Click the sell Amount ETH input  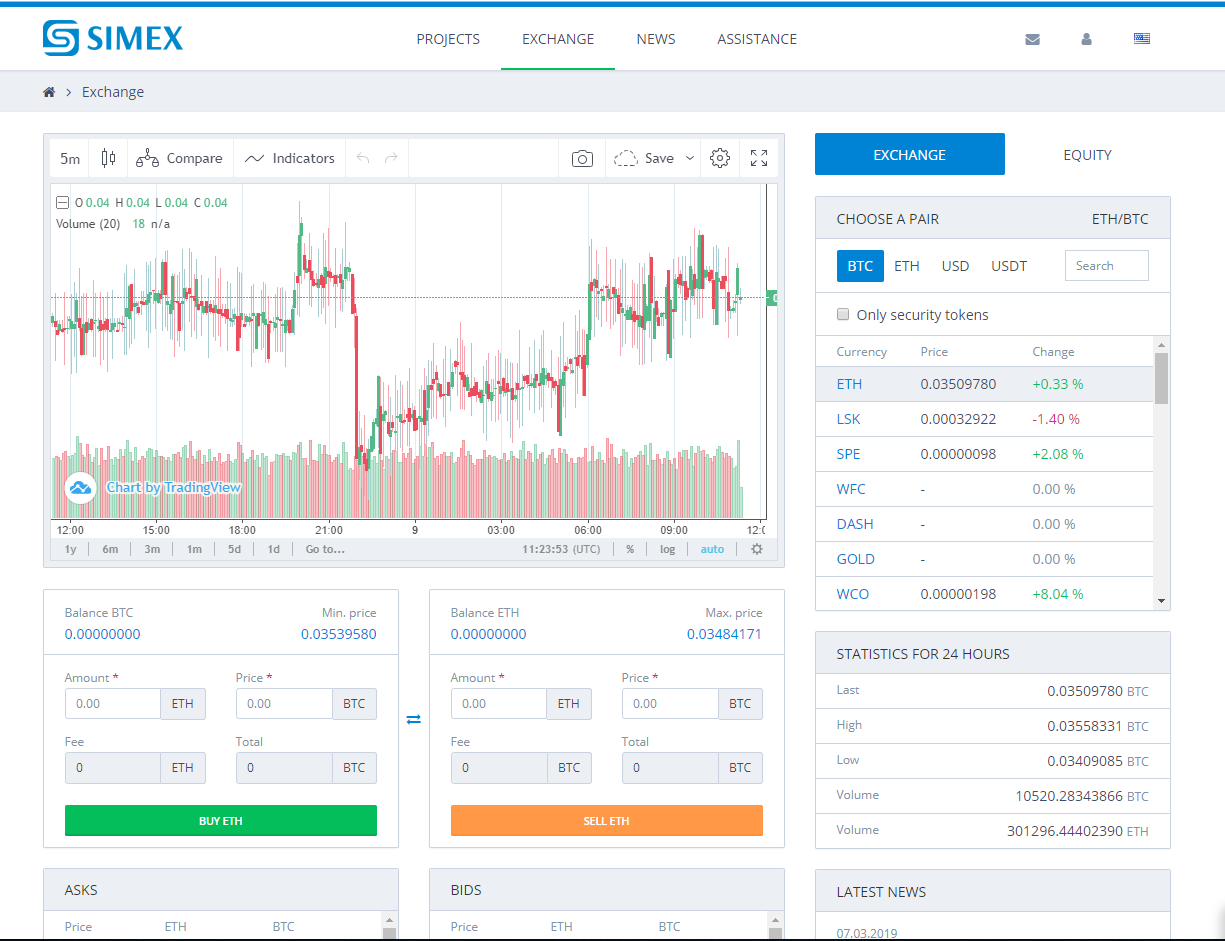tap(499, 703)
